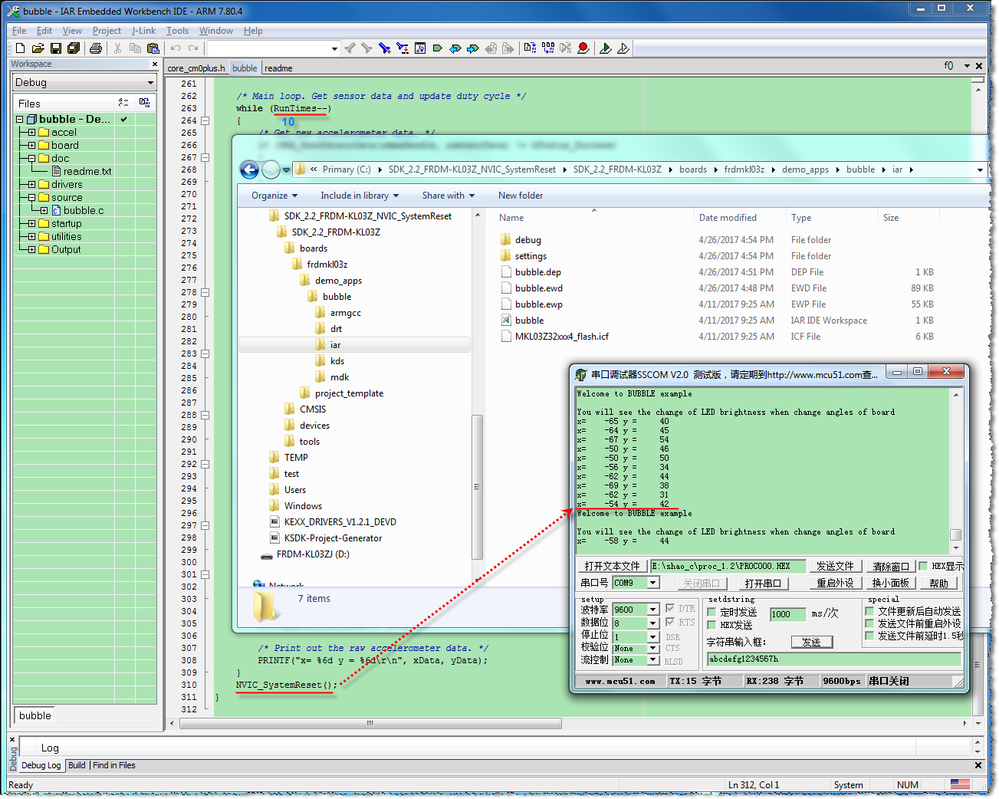Open the Debug configuration dropdown in Workspace

point(150,82)
